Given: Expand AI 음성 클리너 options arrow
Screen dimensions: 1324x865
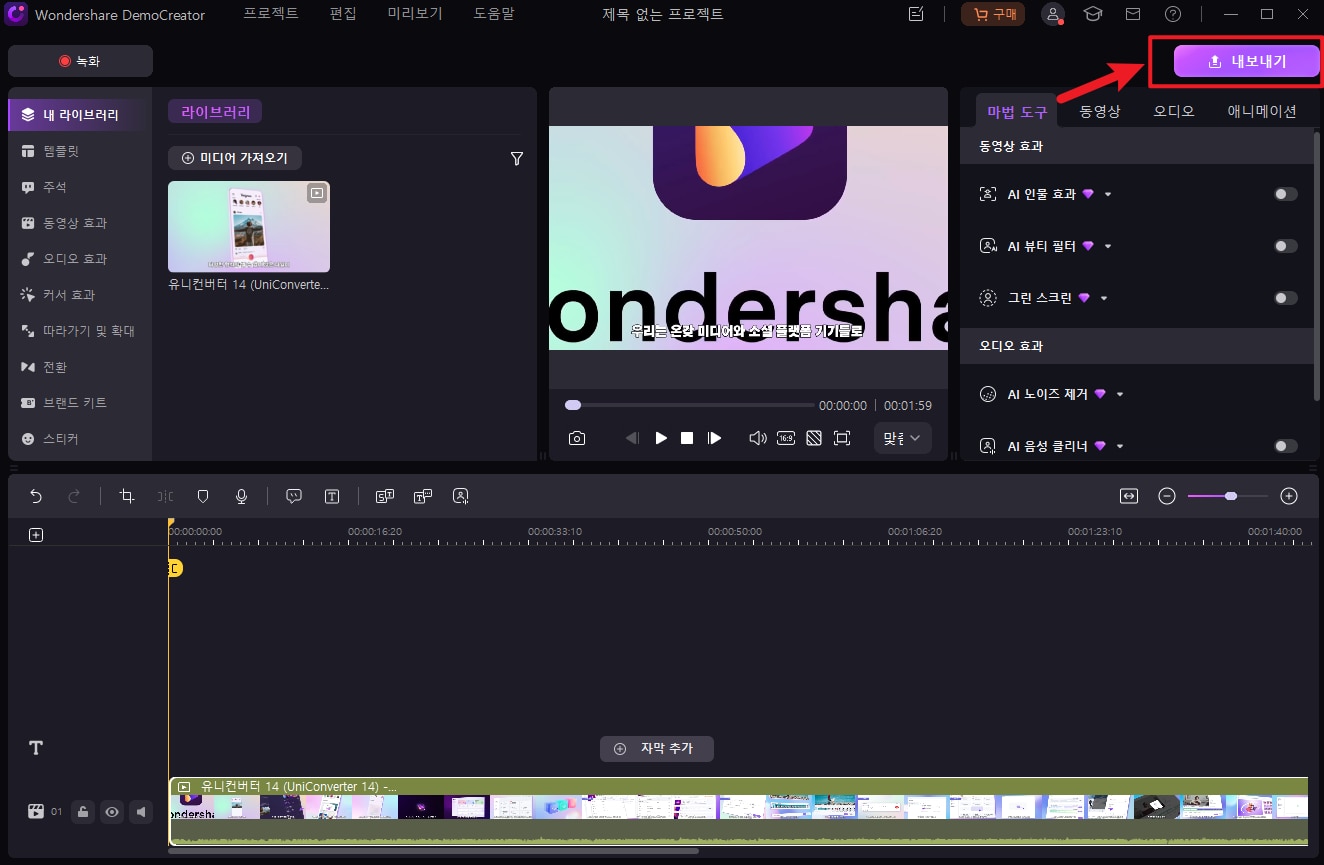Looking at the screenshot, I should coord(1120,447).
